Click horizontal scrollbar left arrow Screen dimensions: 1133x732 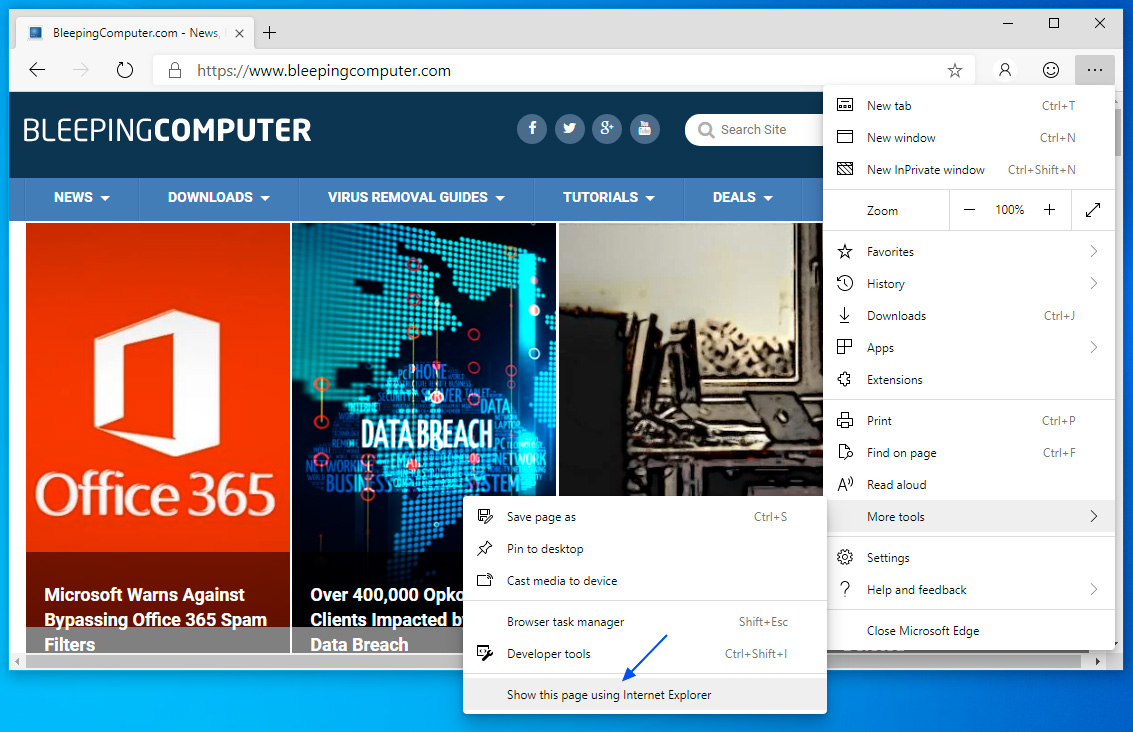pyautogui.click(x=17, y=660)
